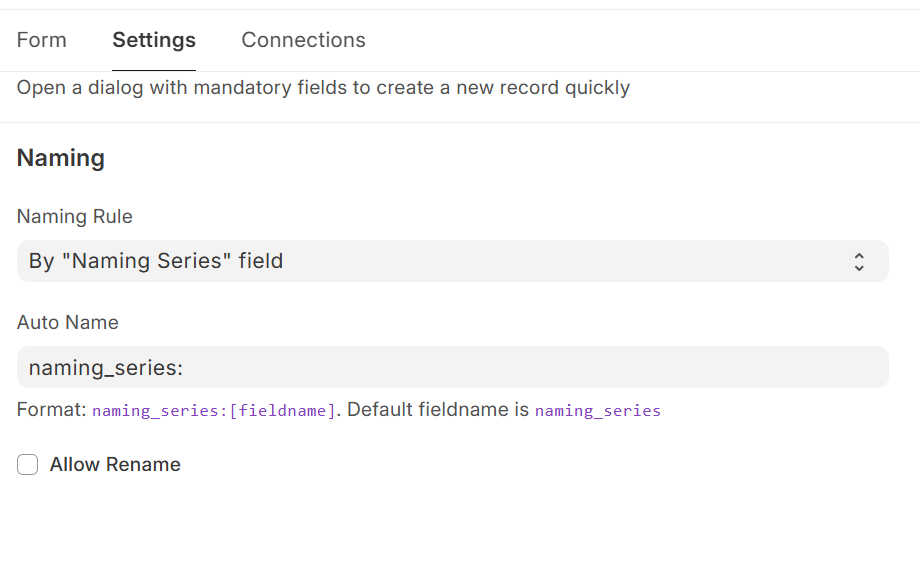Viewport: 920px width, 577px height.
Task: Click the Naming section heading
Action: coord(60,158)
